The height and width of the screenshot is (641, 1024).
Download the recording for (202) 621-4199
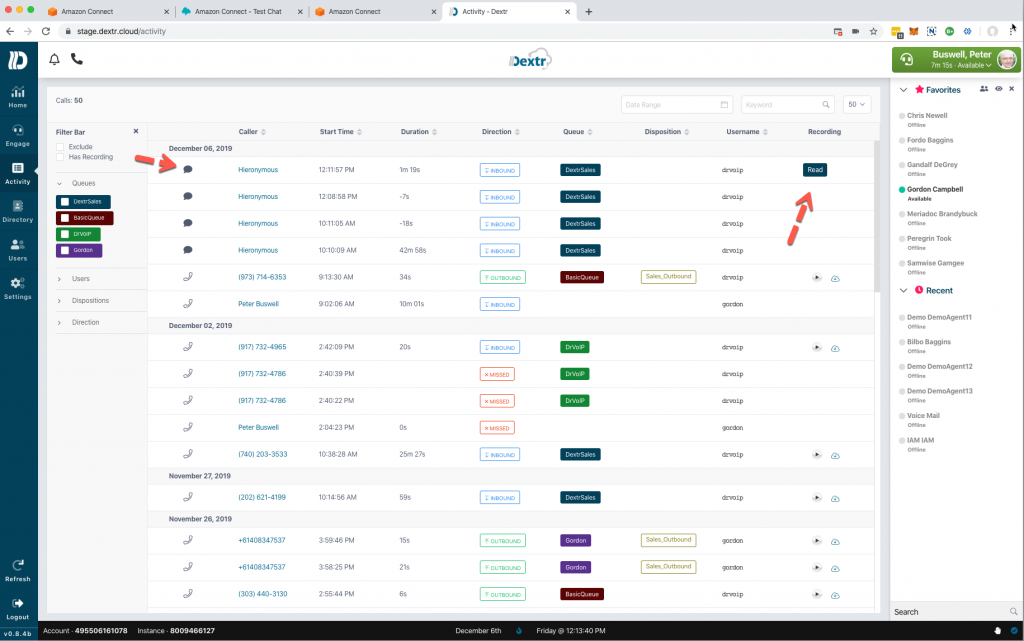(x=835, y=498)
